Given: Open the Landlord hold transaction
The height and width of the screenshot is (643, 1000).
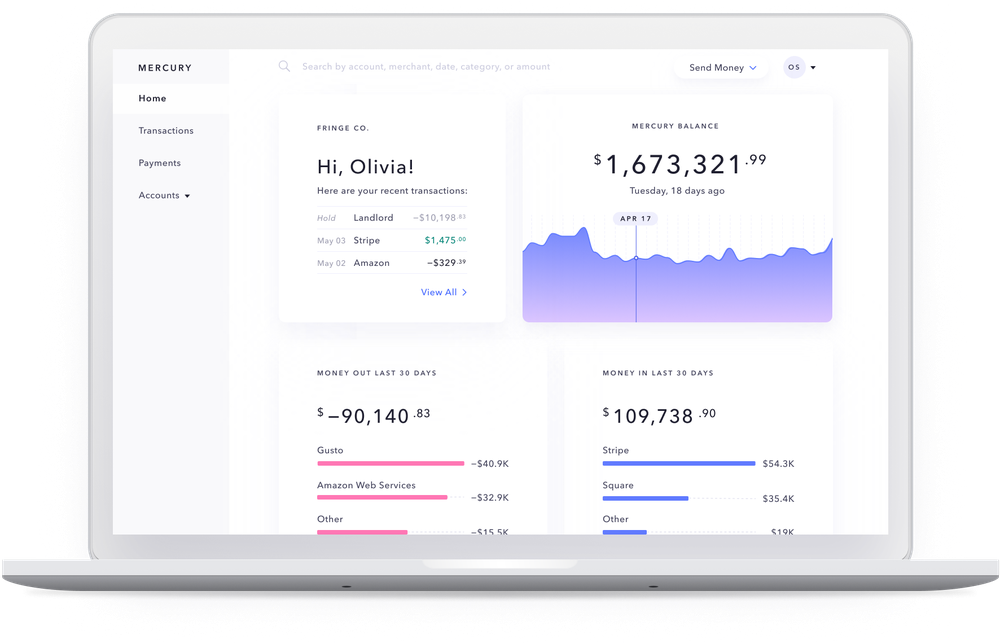Looking at the screenshot, I should (x=392, y=218).
